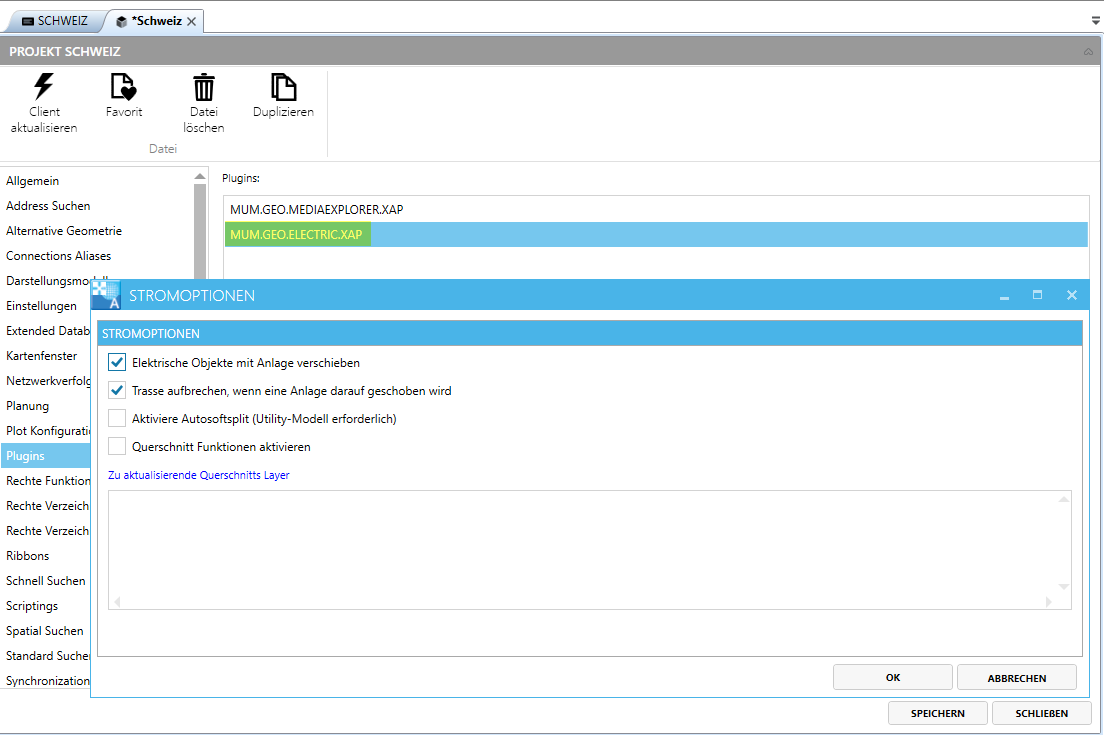
Task: Click sidebar scrollbar up arrow
Action: 200,176
